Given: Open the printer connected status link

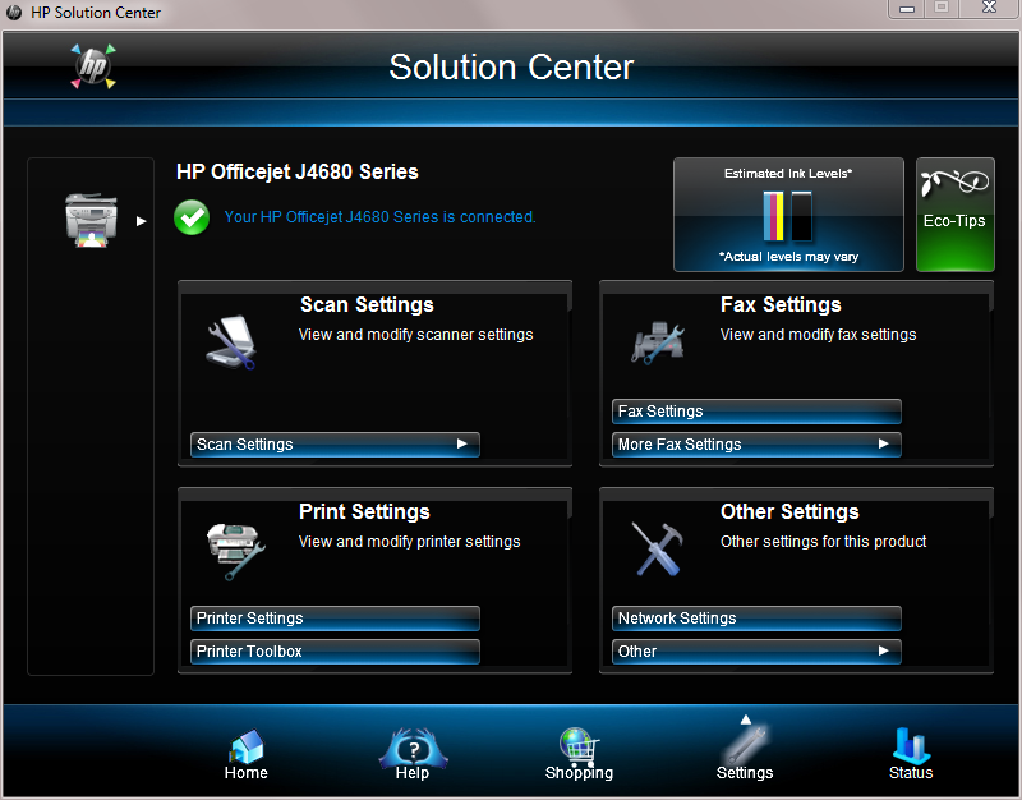Looking at the screenshot, I should click(379, 216).
